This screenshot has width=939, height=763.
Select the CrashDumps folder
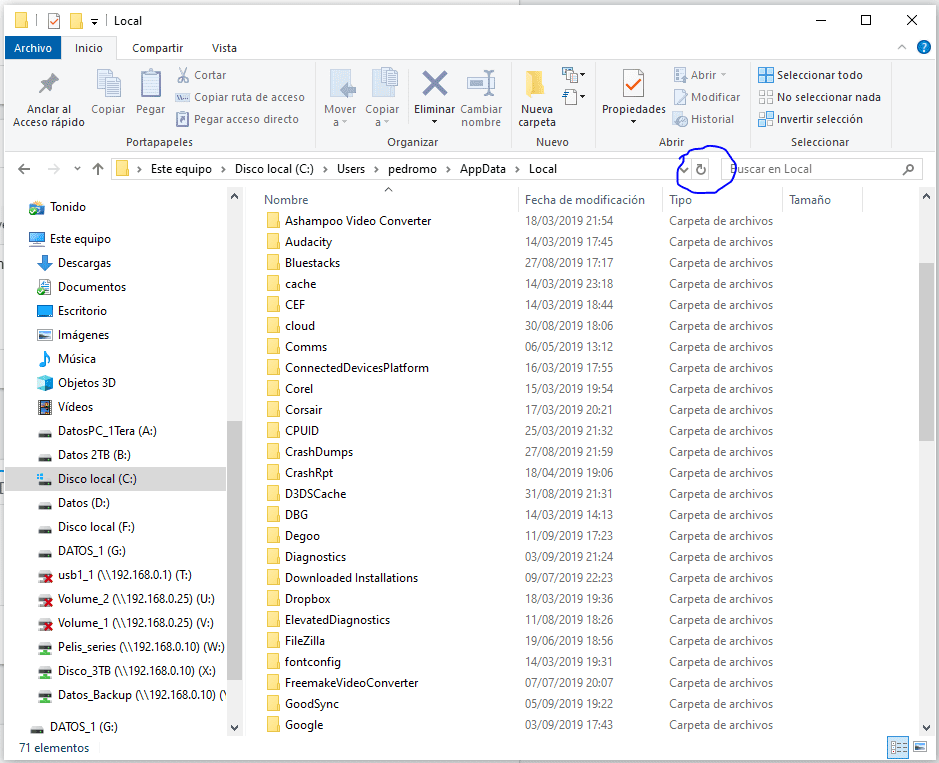319,452
